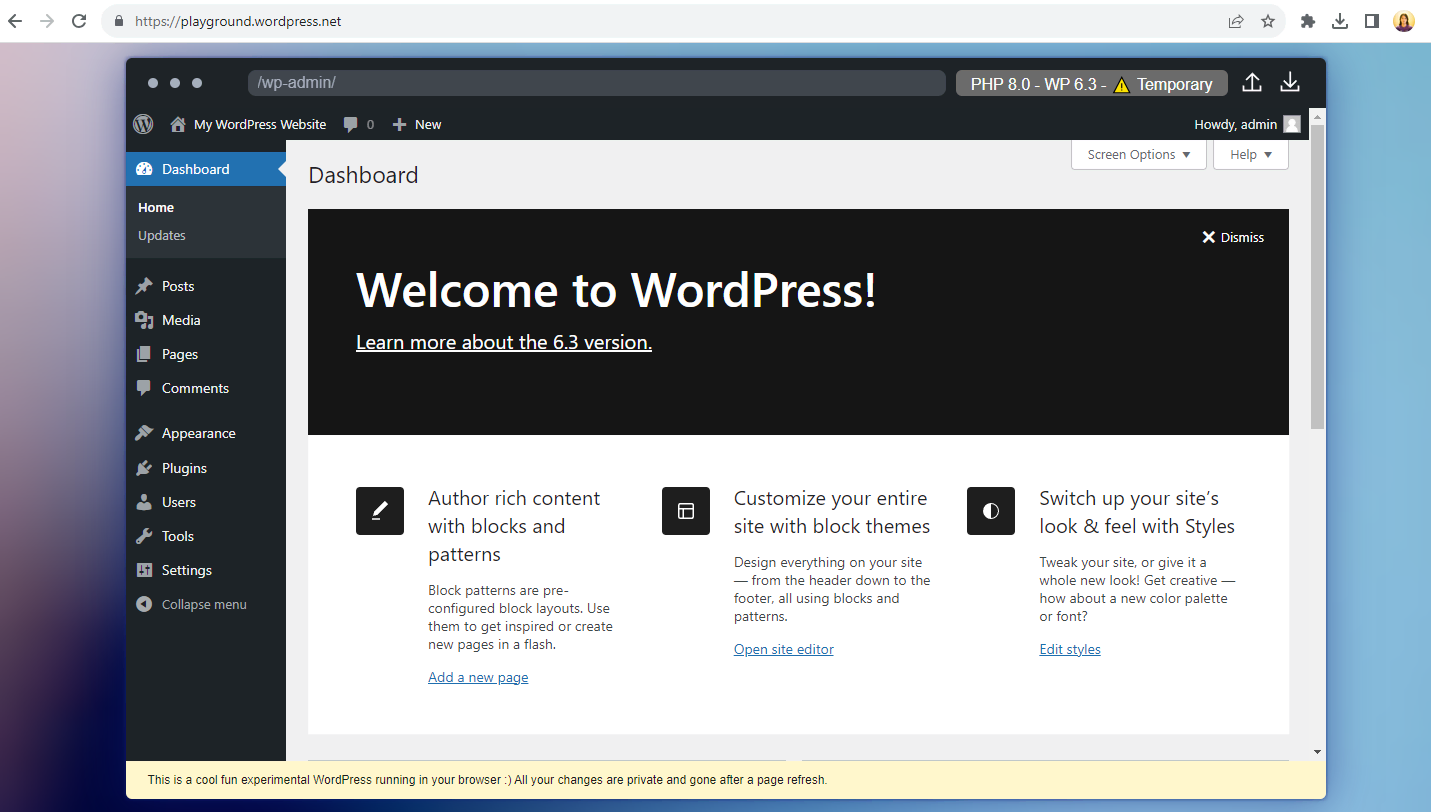Expand the Help dropdown

(x=1250, y=154)
